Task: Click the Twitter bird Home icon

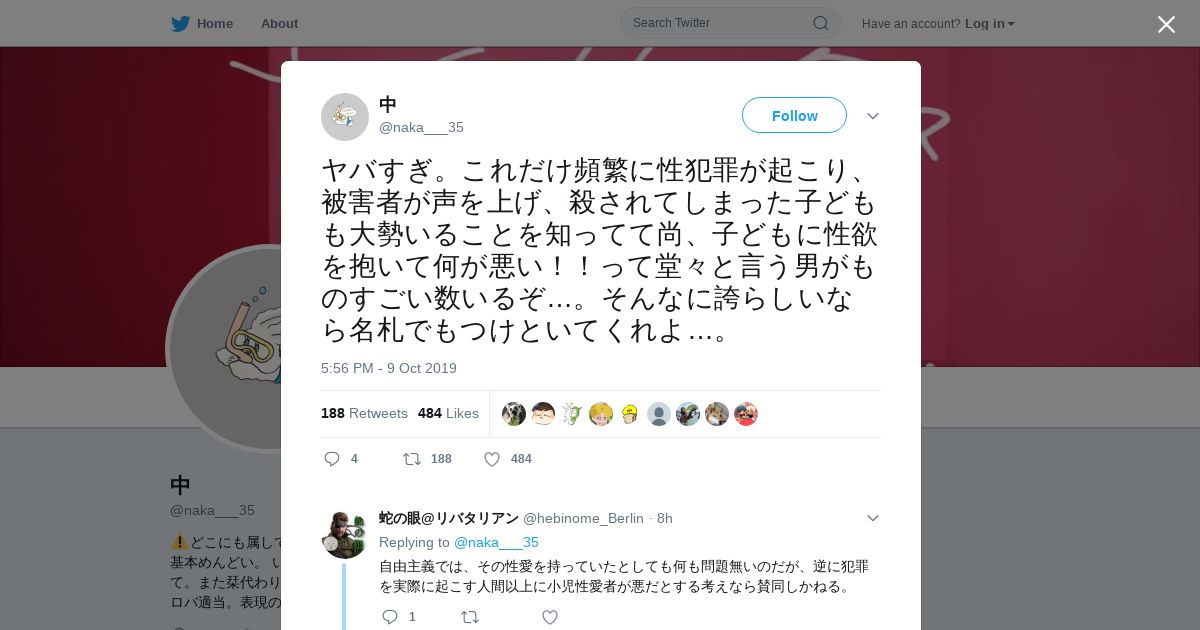Action: pos(180,23)
